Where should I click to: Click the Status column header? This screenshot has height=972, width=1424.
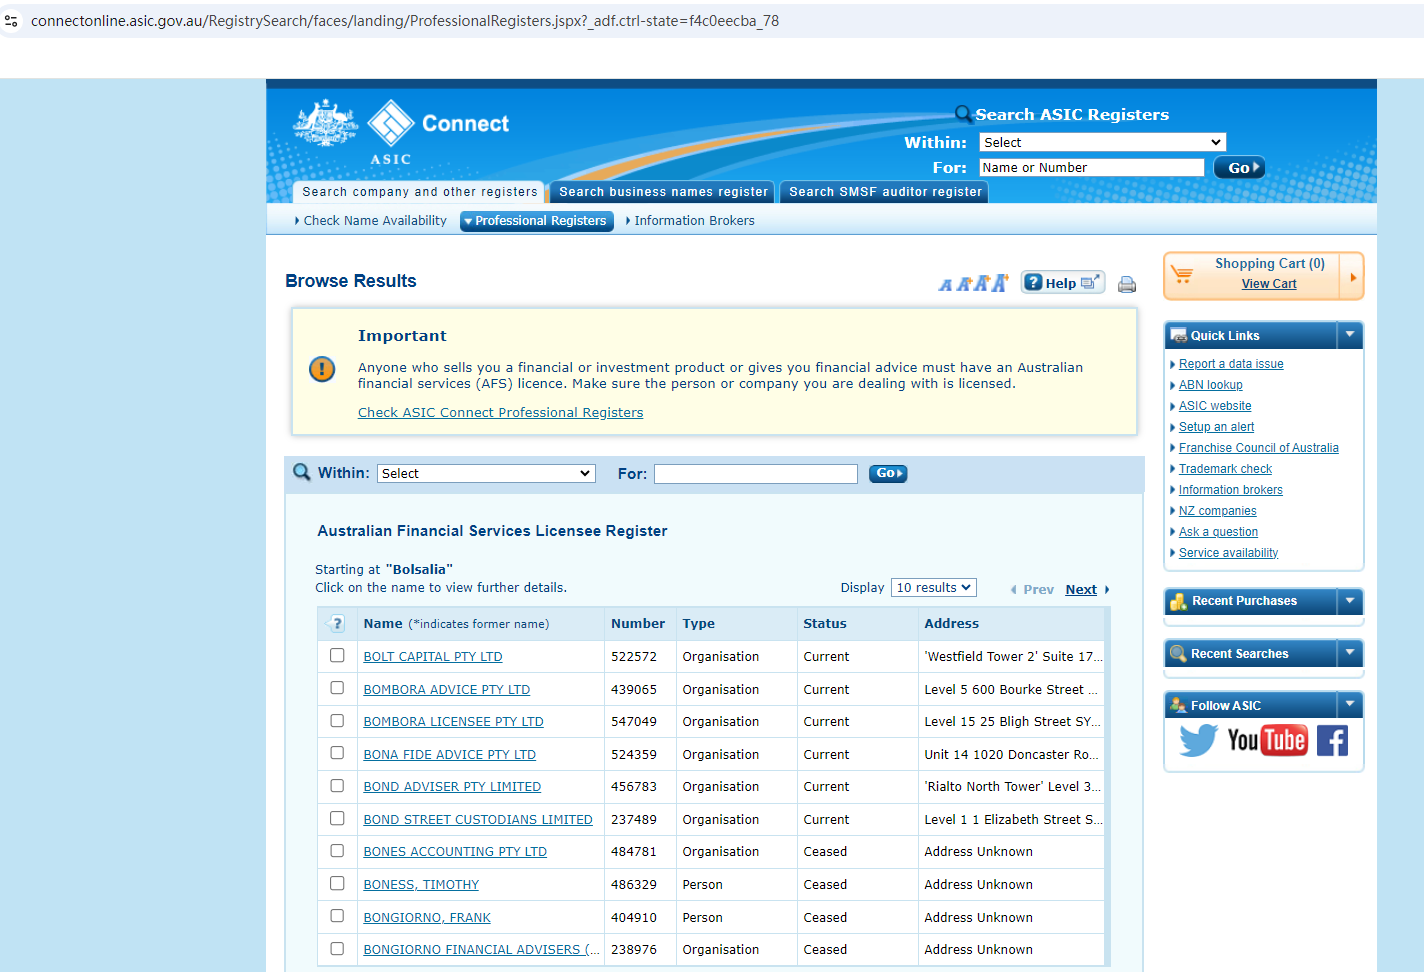pyautogui.click(x=825, y=624)
